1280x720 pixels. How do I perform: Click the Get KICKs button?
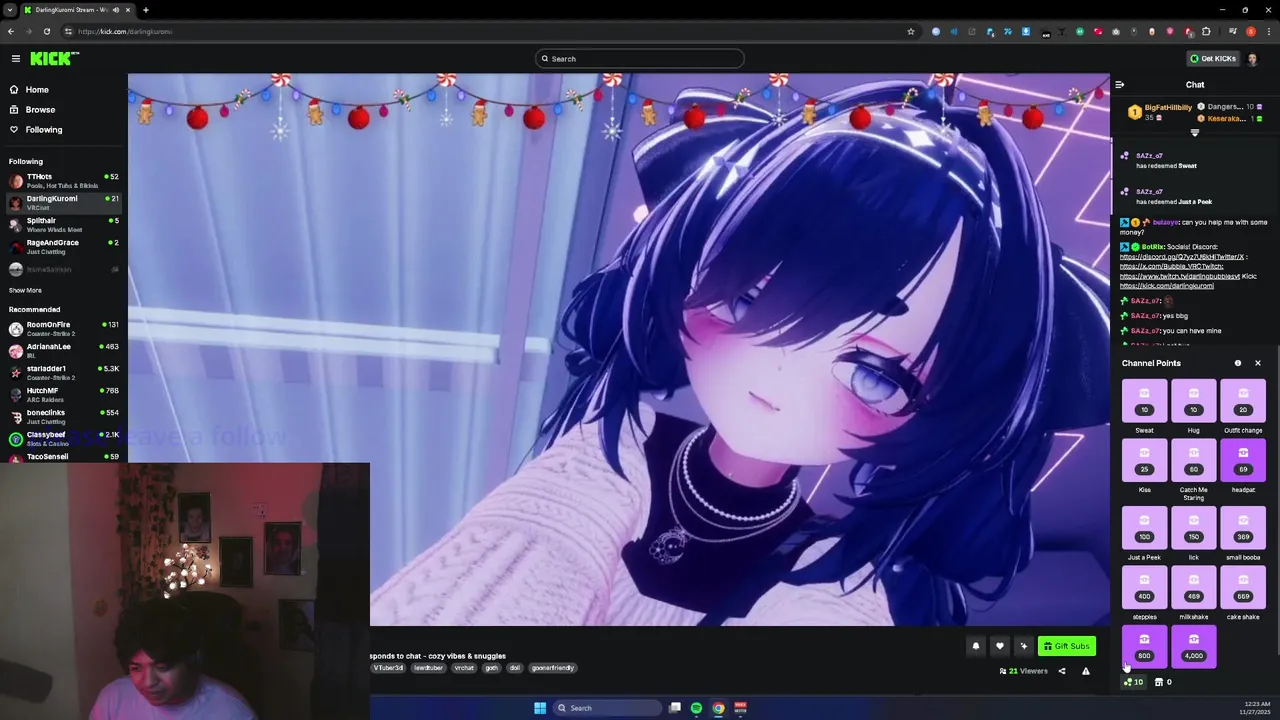point(1212,59)
